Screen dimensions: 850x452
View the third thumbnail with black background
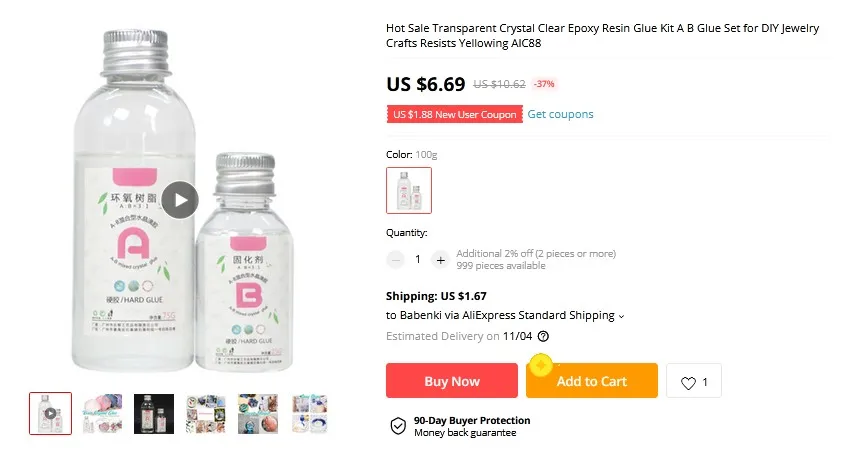154,413
